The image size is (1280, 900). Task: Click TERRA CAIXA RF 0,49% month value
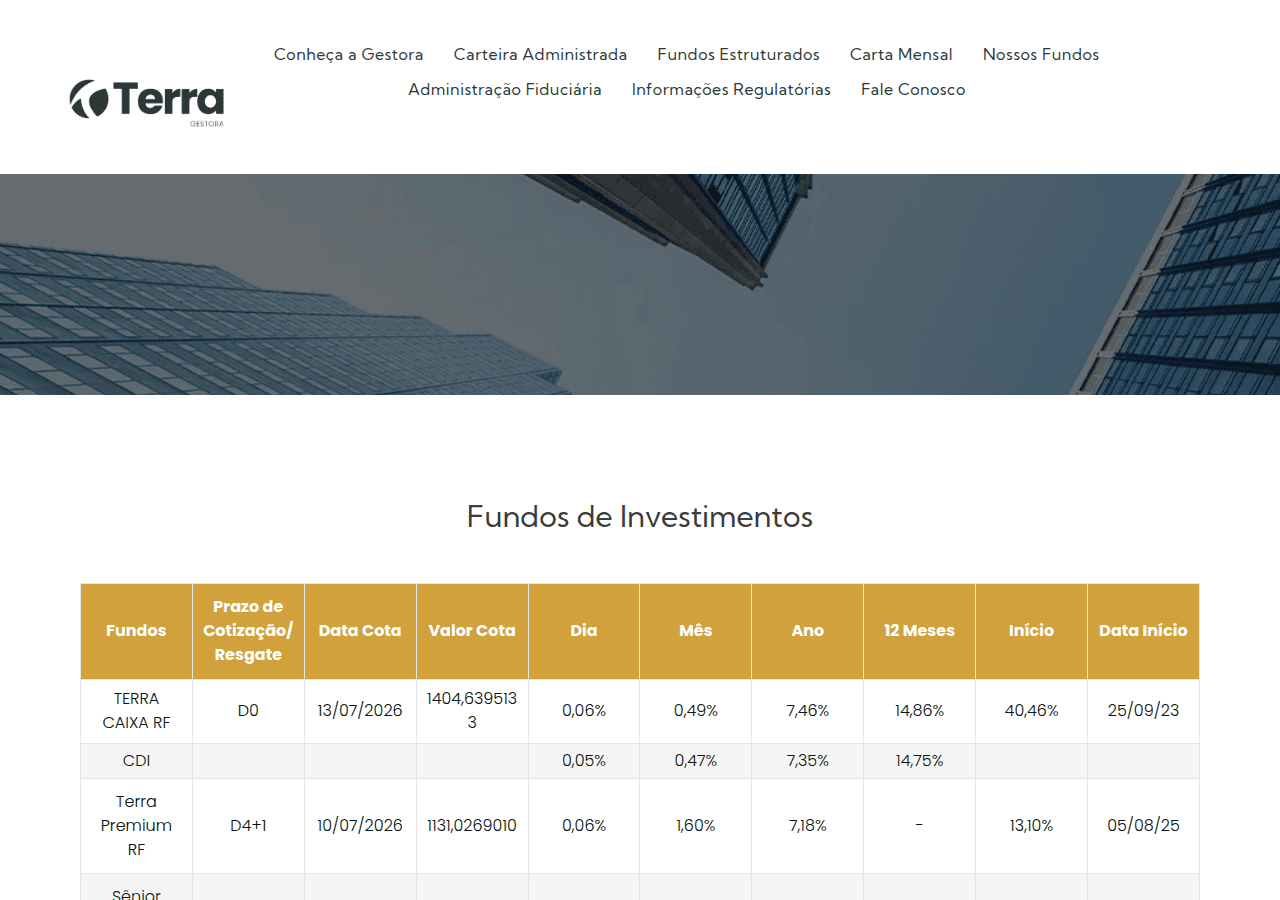(696, 711)
